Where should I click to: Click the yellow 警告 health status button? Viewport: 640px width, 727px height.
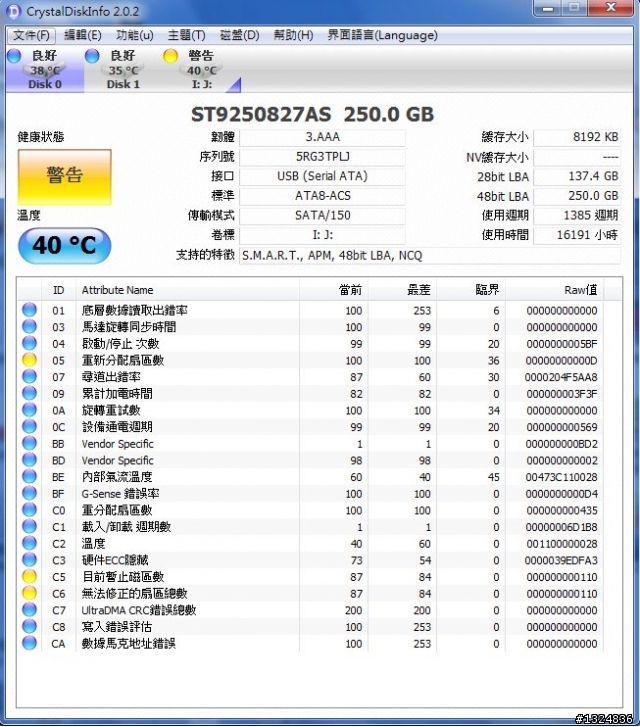[64, 177]
